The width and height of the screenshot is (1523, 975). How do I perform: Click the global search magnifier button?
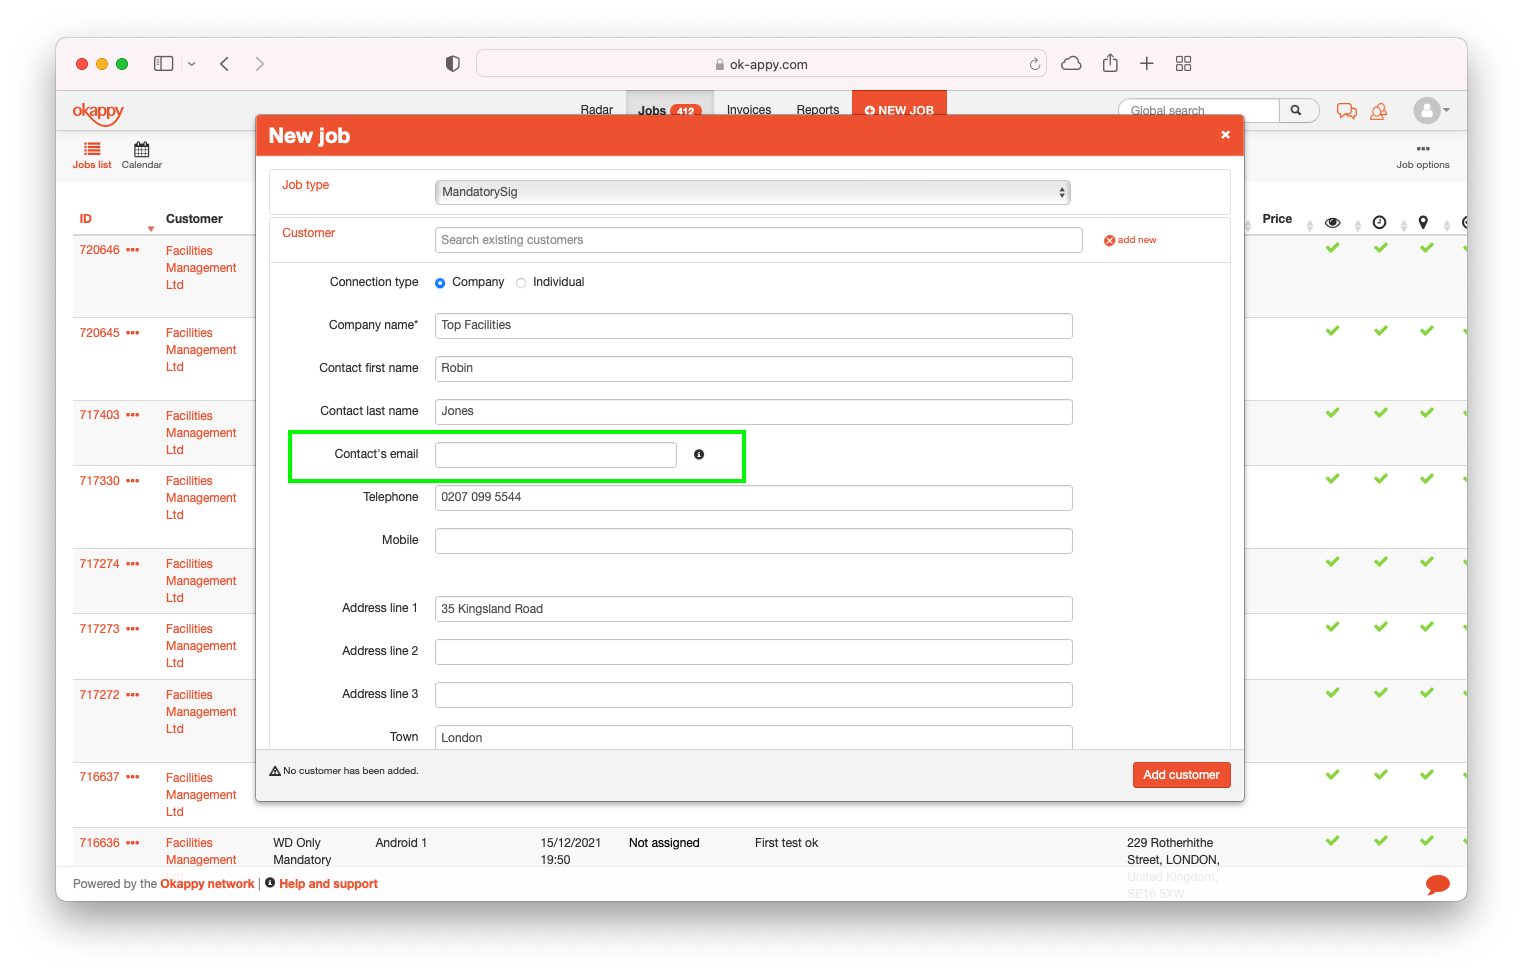[x=1296, y=110]
